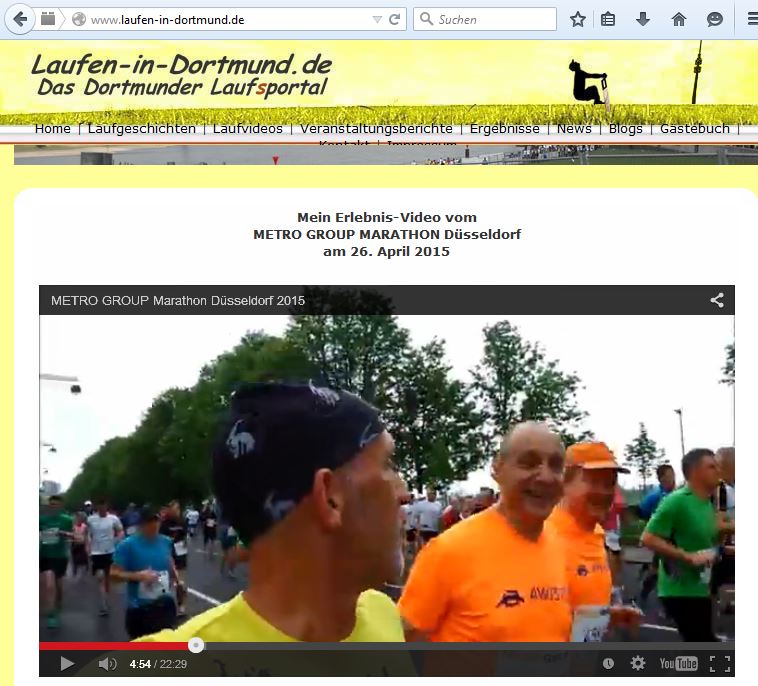Reload the page with the refresh icon
758x686 pixels.
click(x=395, y=19)
